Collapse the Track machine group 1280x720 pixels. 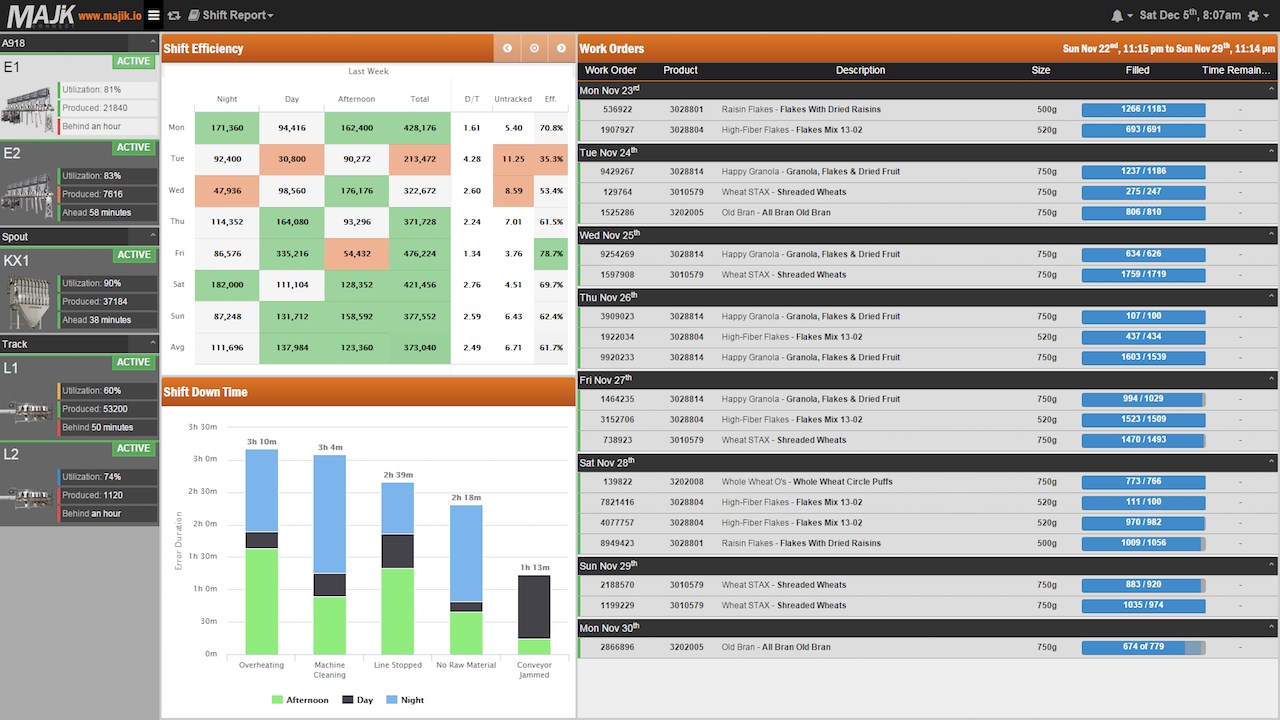click(153, 344)
